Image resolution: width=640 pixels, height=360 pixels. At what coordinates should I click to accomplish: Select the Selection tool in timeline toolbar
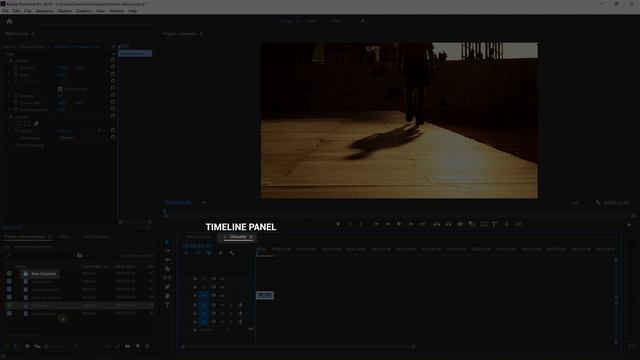click(167, 242)
